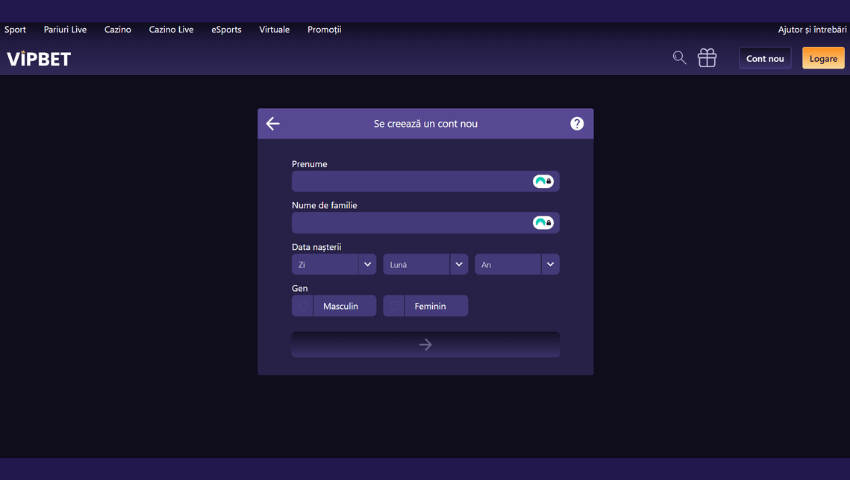Open Ajutor și întrebări help link
This screenshot has height=480, width=850.
pyautogui.click(x=811, y=30)
